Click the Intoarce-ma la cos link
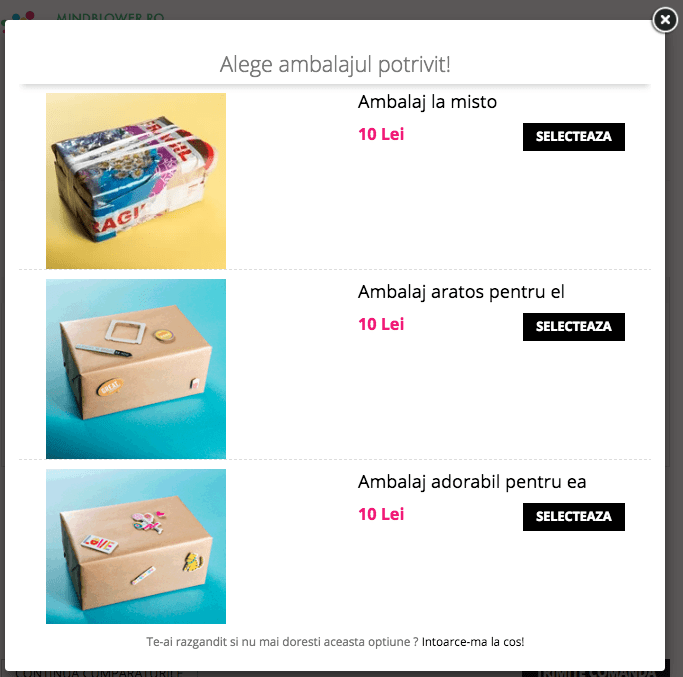 473,642
